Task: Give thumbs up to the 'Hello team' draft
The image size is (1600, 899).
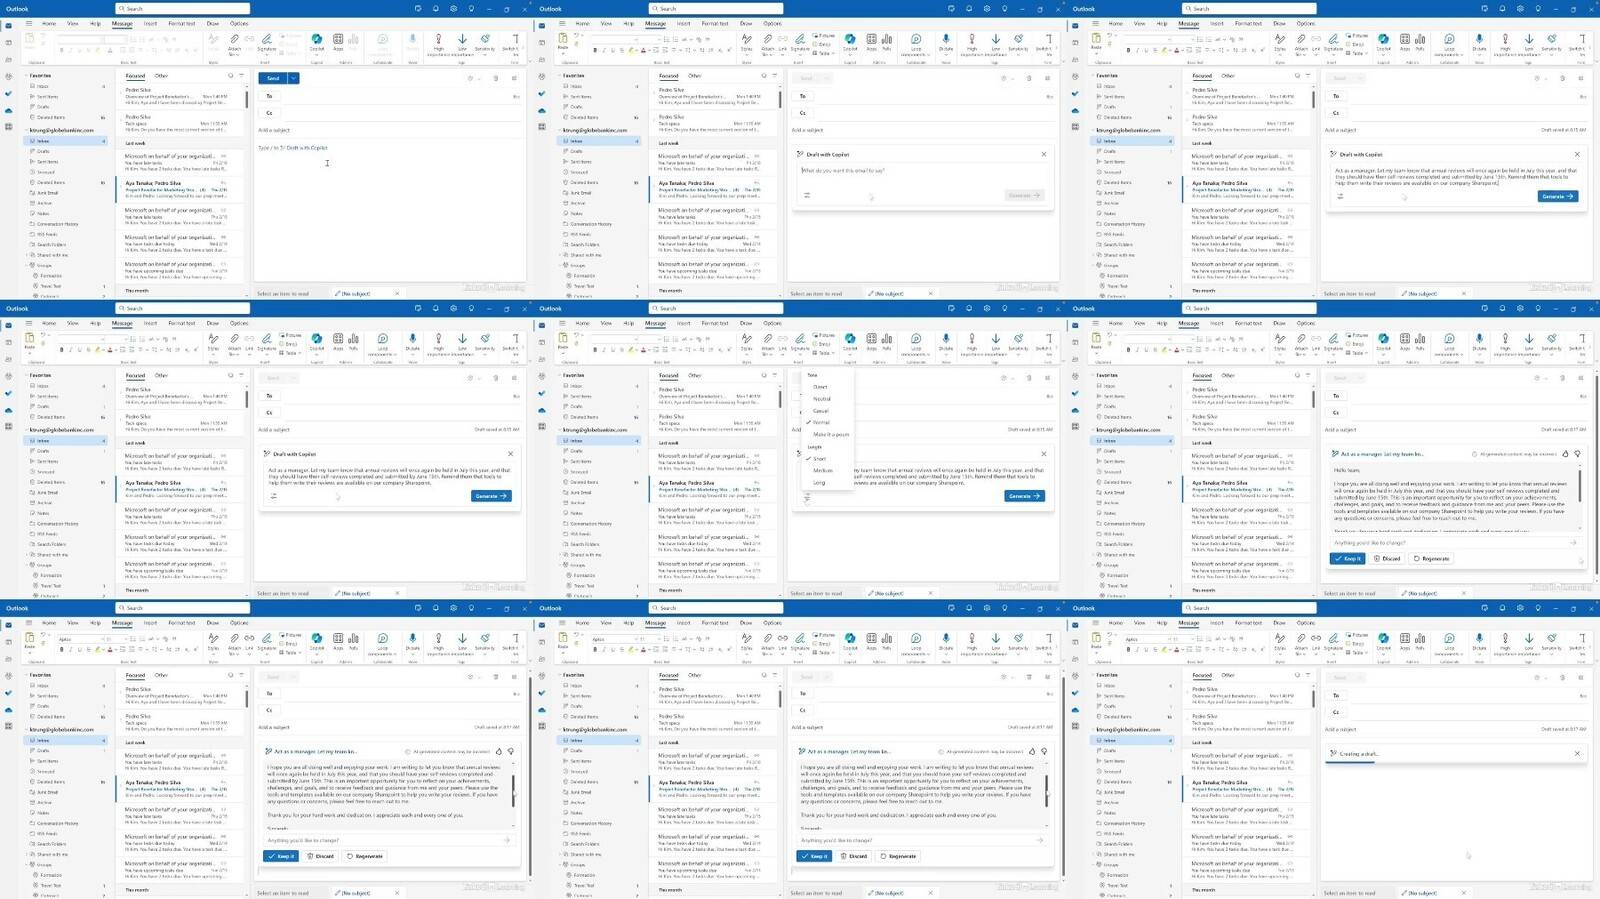Action: [x=1566, y=454]
